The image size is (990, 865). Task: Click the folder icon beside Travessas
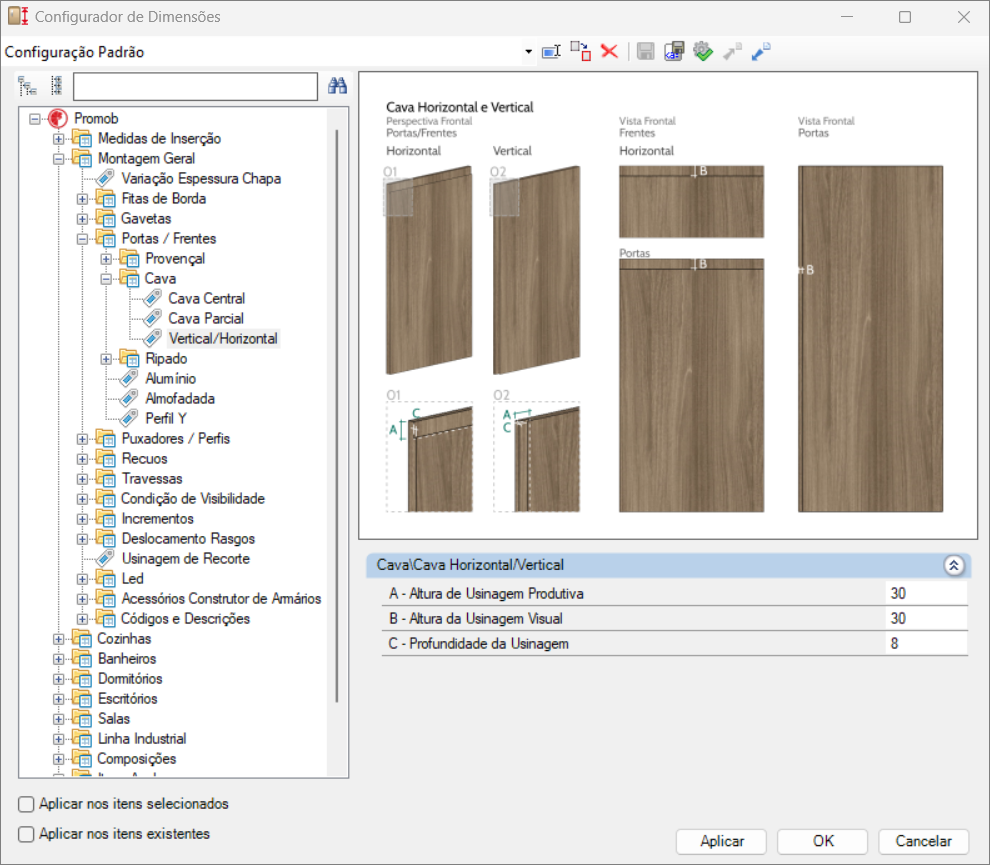(105, 478)
